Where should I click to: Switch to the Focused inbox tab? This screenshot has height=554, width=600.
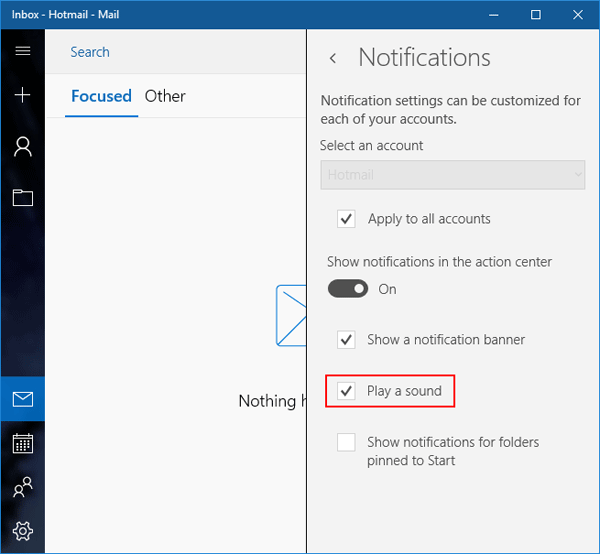tap(101, 97)
